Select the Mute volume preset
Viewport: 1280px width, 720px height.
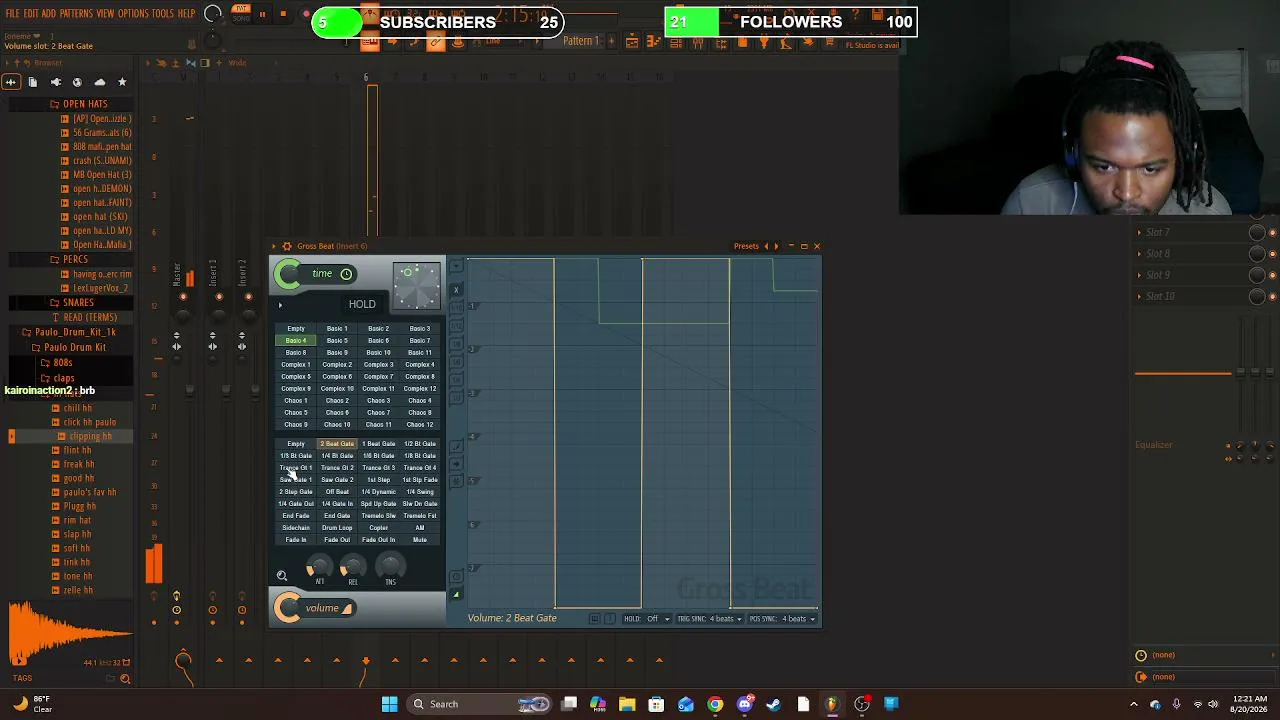point(420,540)
